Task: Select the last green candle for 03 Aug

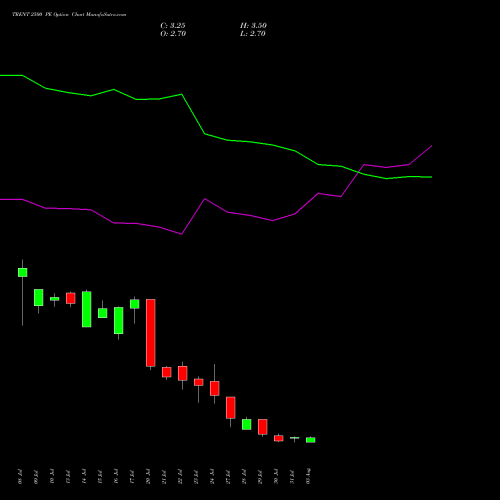Action: pos(311,440)
